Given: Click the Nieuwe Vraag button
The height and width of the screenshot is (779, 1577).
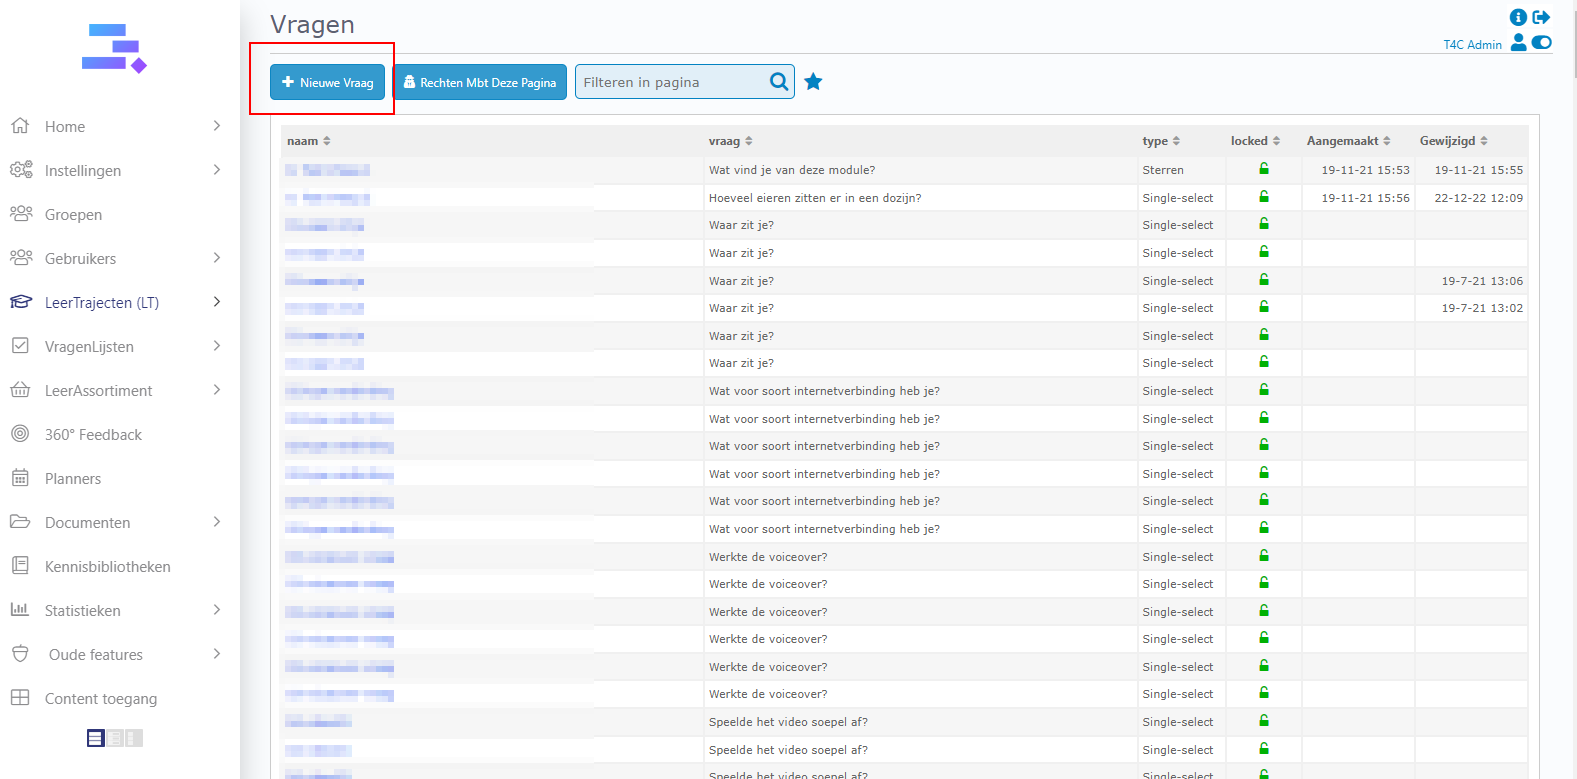Looking at the screenshot, I should click(327, 82).
